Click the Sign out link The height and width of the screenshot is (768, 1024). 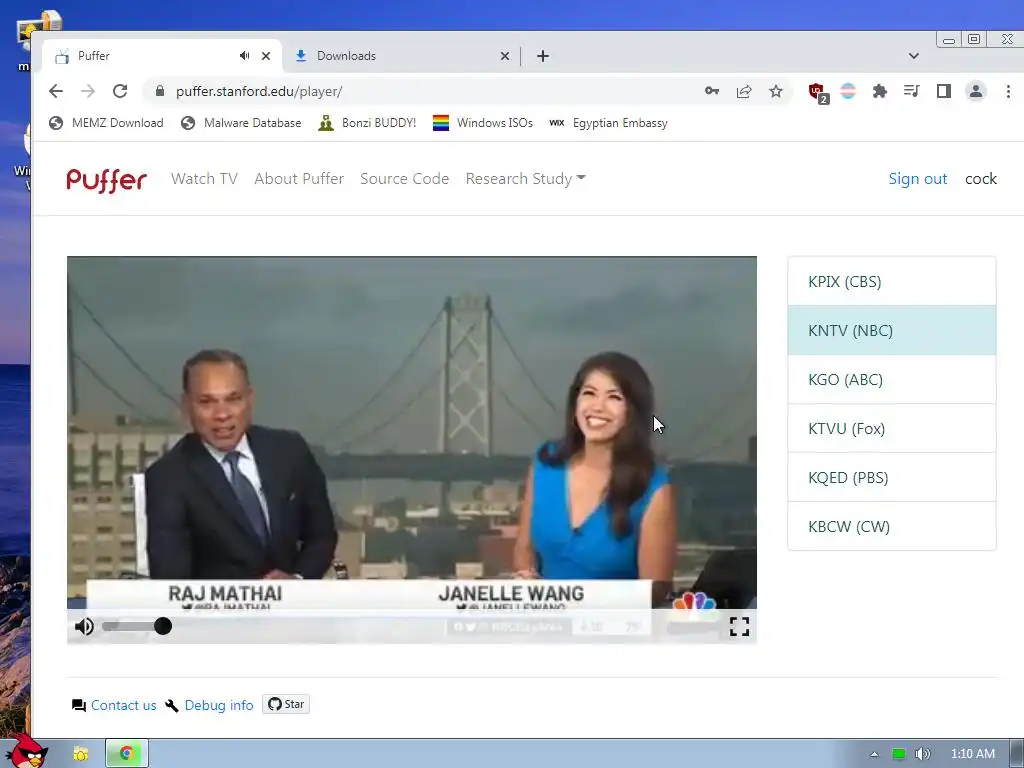pyautogui.click(x=918, y=178)
